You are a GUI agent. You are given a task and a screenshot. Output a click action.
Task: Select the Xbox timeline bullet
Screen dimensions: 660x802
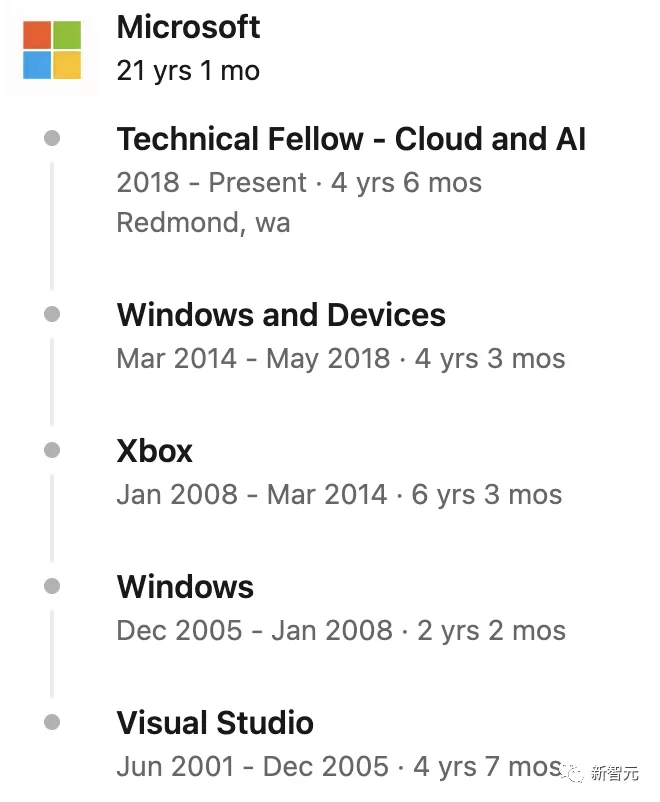point(52,450)
